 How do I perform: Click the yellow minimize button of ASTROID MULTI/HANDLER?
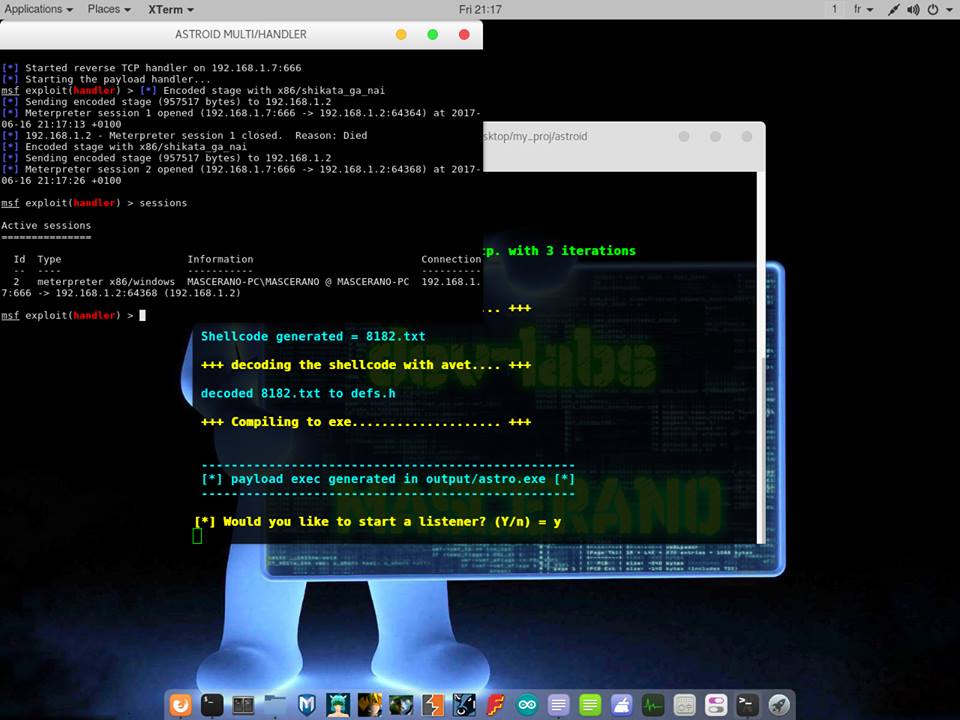[401, 34]
